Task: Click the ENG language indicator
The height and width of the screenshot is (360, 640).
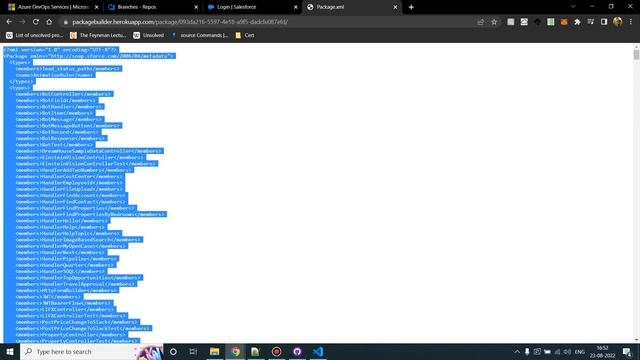Action: [580, 352]
